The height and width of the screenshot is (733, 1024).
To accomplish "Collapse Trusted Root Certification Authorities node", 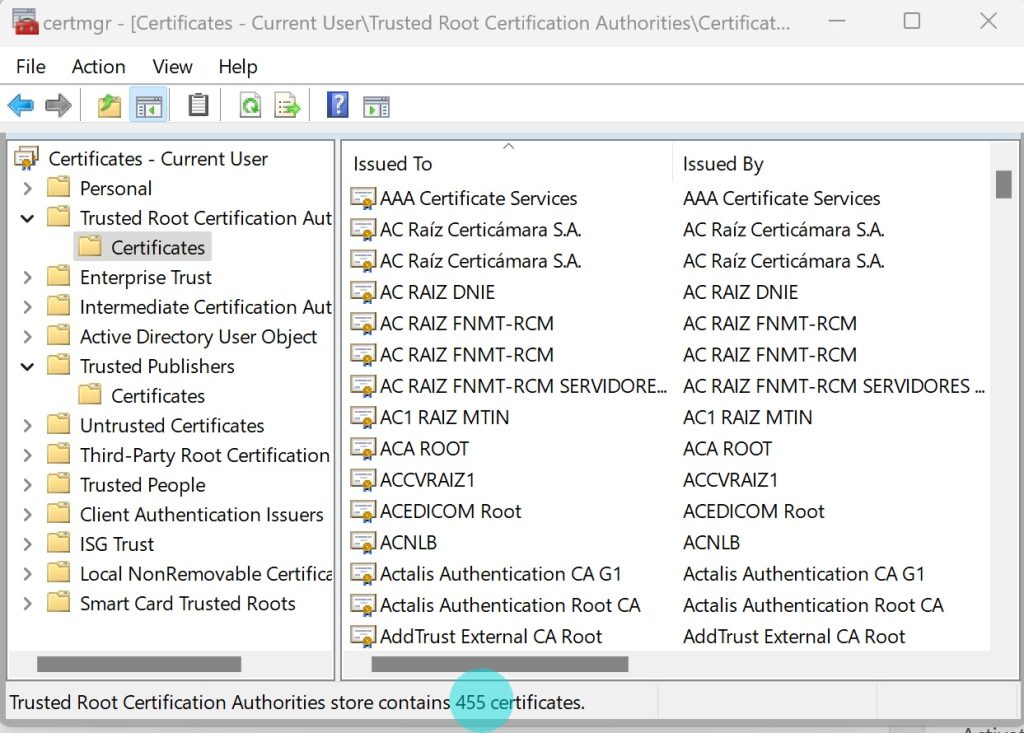I will [27, 218].
